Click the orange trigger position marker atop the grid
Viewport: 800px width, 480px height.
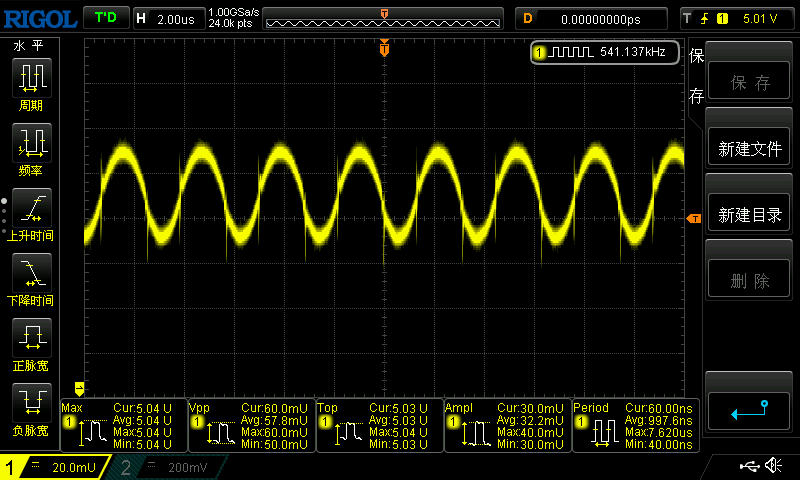384,49
